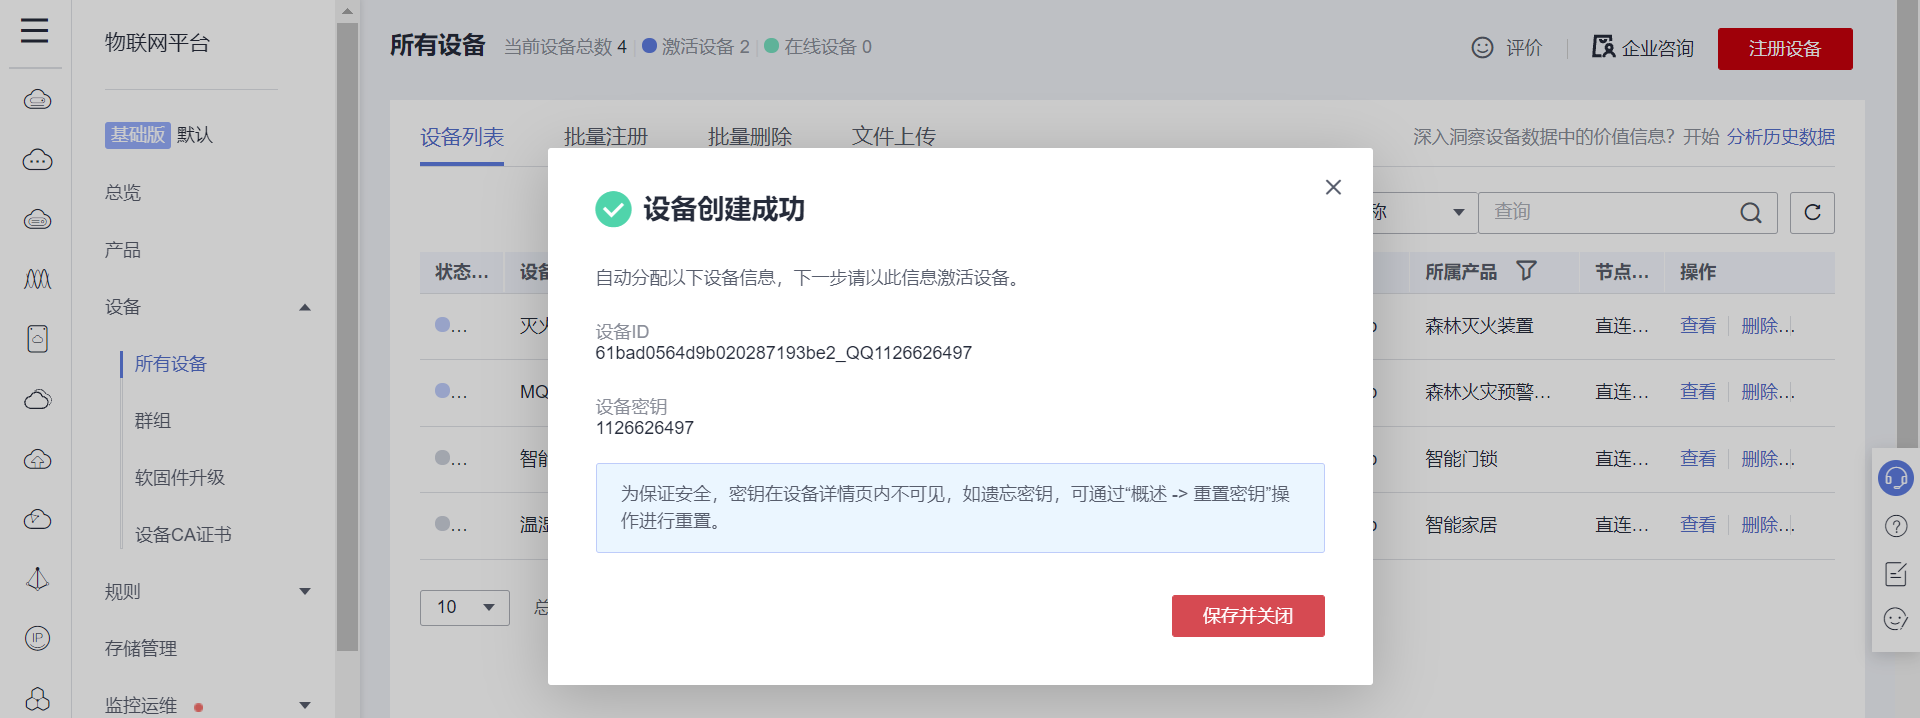Screen dimensions: 1920x718
Task: Click the 企业咨询 icon
Action: tap(1603, 47)
